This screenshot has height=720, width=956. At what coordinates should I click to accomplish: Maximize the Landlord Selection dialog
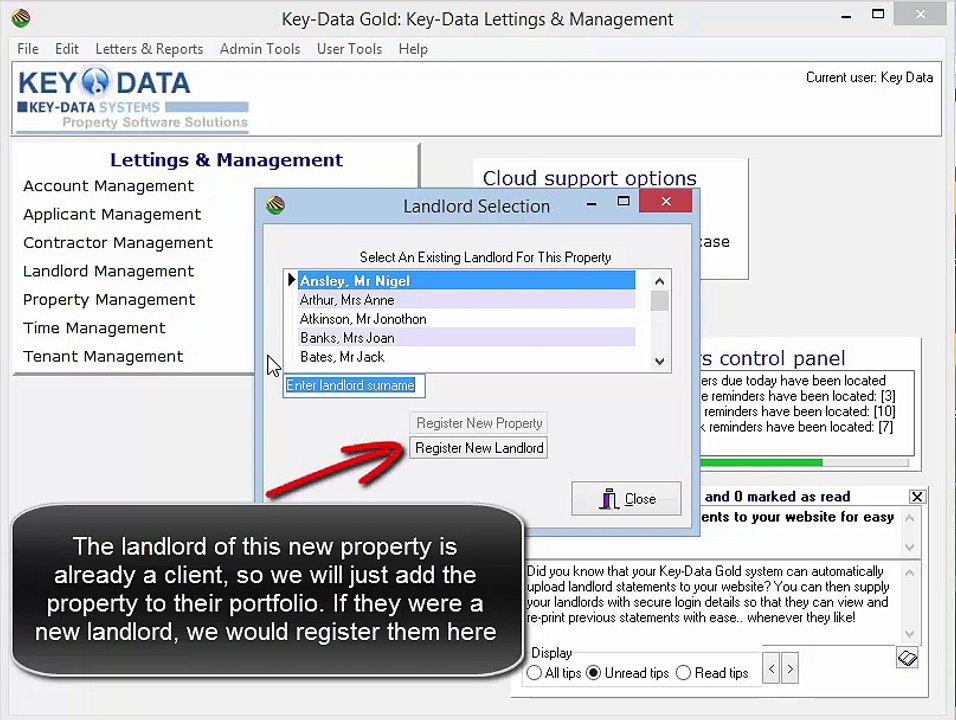pyautogui.click(x=623, y=201)
